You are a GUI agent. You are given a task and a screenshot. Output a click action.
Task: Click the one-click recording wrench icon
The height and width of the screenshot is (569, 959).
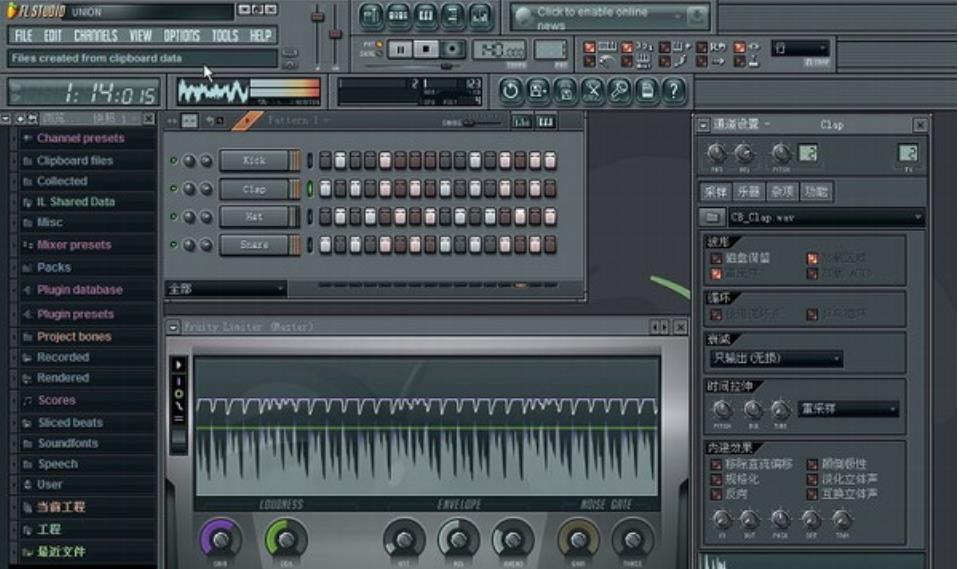620,91
